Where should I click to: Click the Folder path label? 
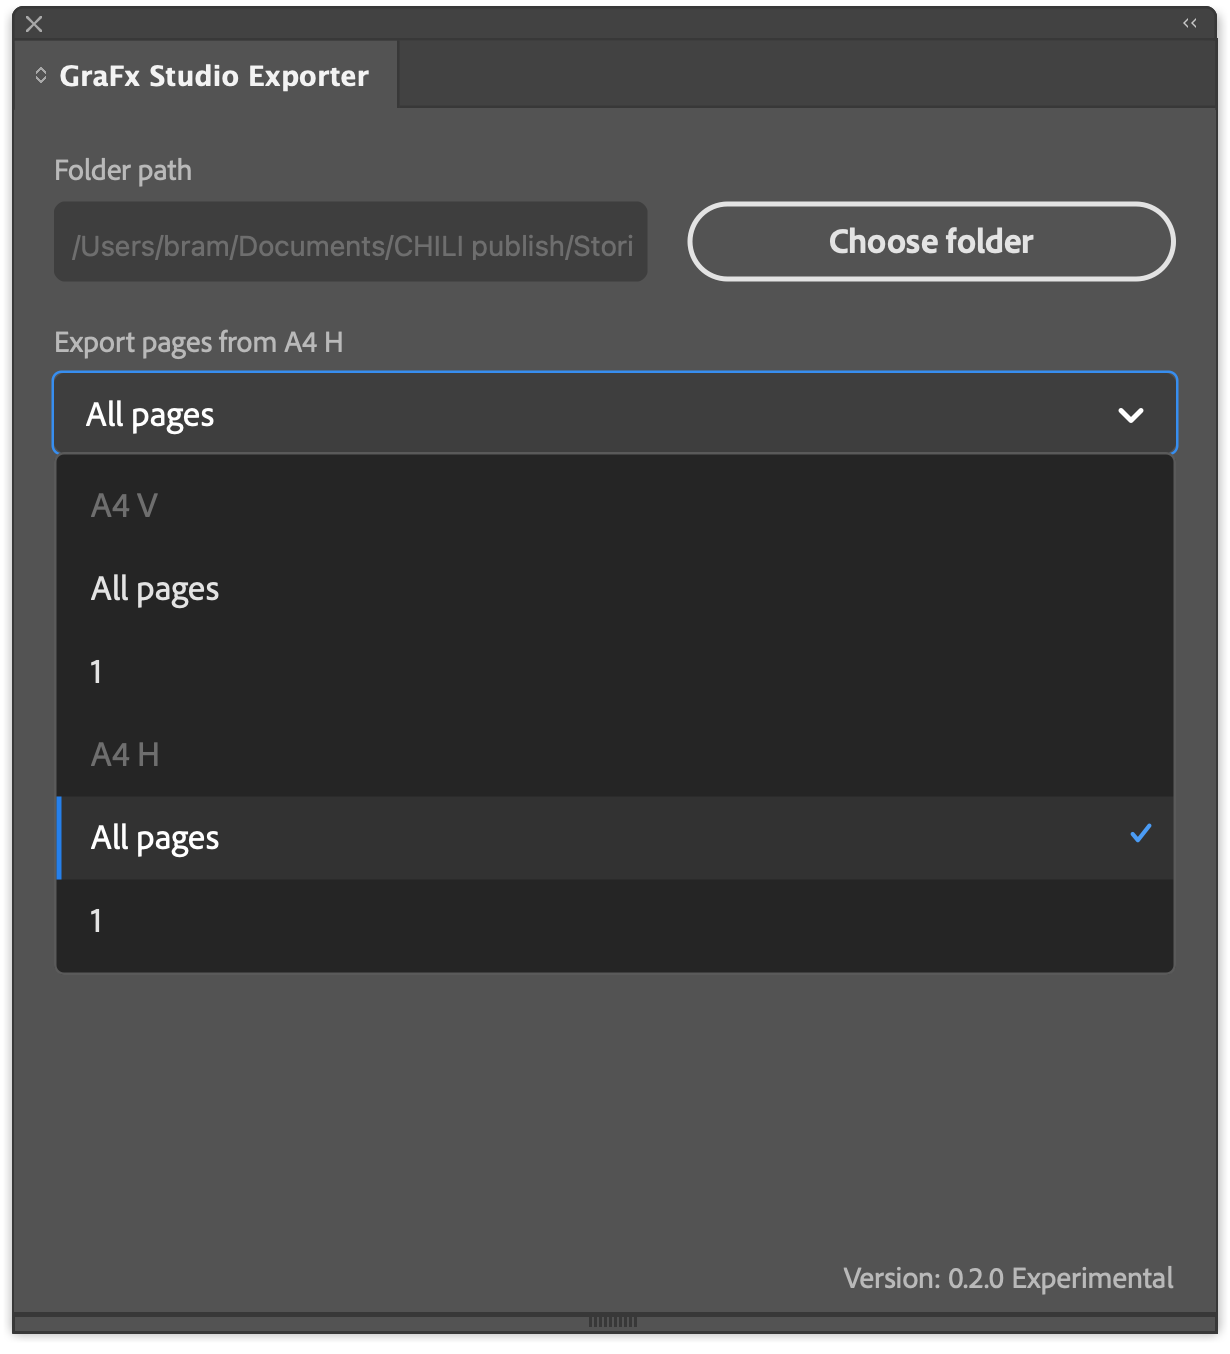click(x=123, y=170)
